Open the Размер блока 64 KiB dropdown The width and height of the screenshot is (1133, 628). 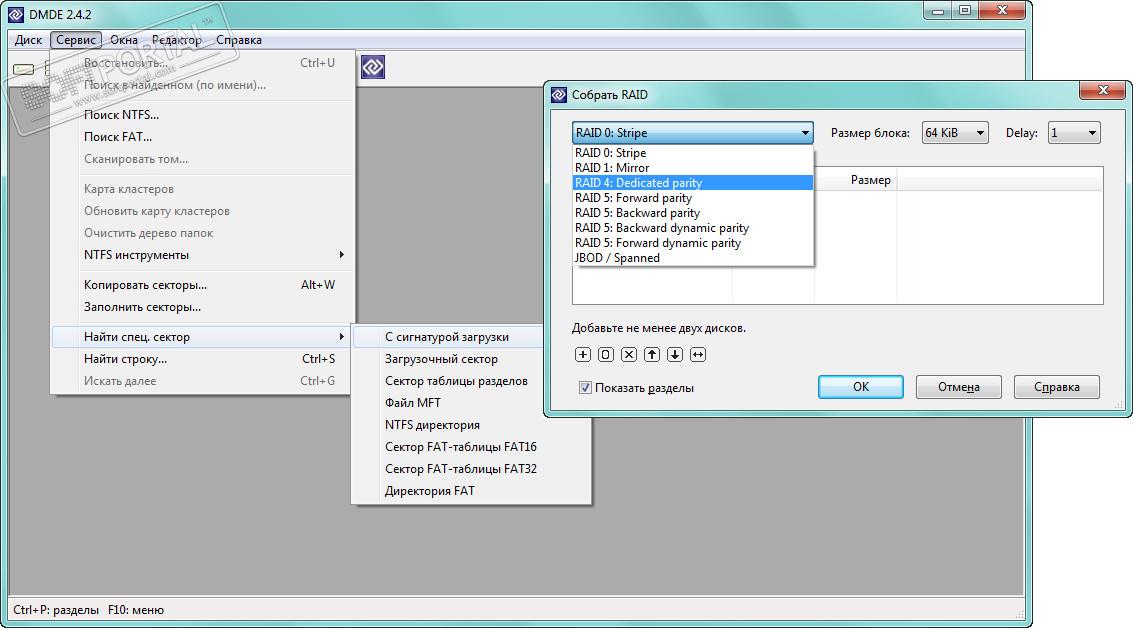[x=955, y=133]
